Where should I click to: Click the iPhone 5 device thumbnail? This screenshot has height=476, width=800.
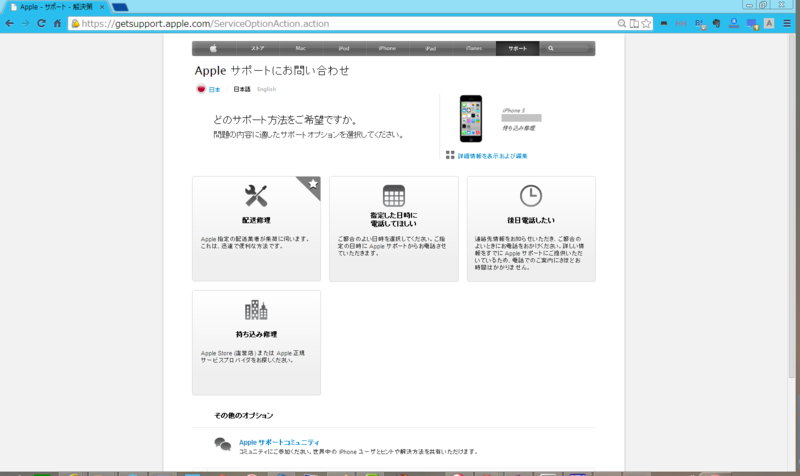(x=471, y=118)
